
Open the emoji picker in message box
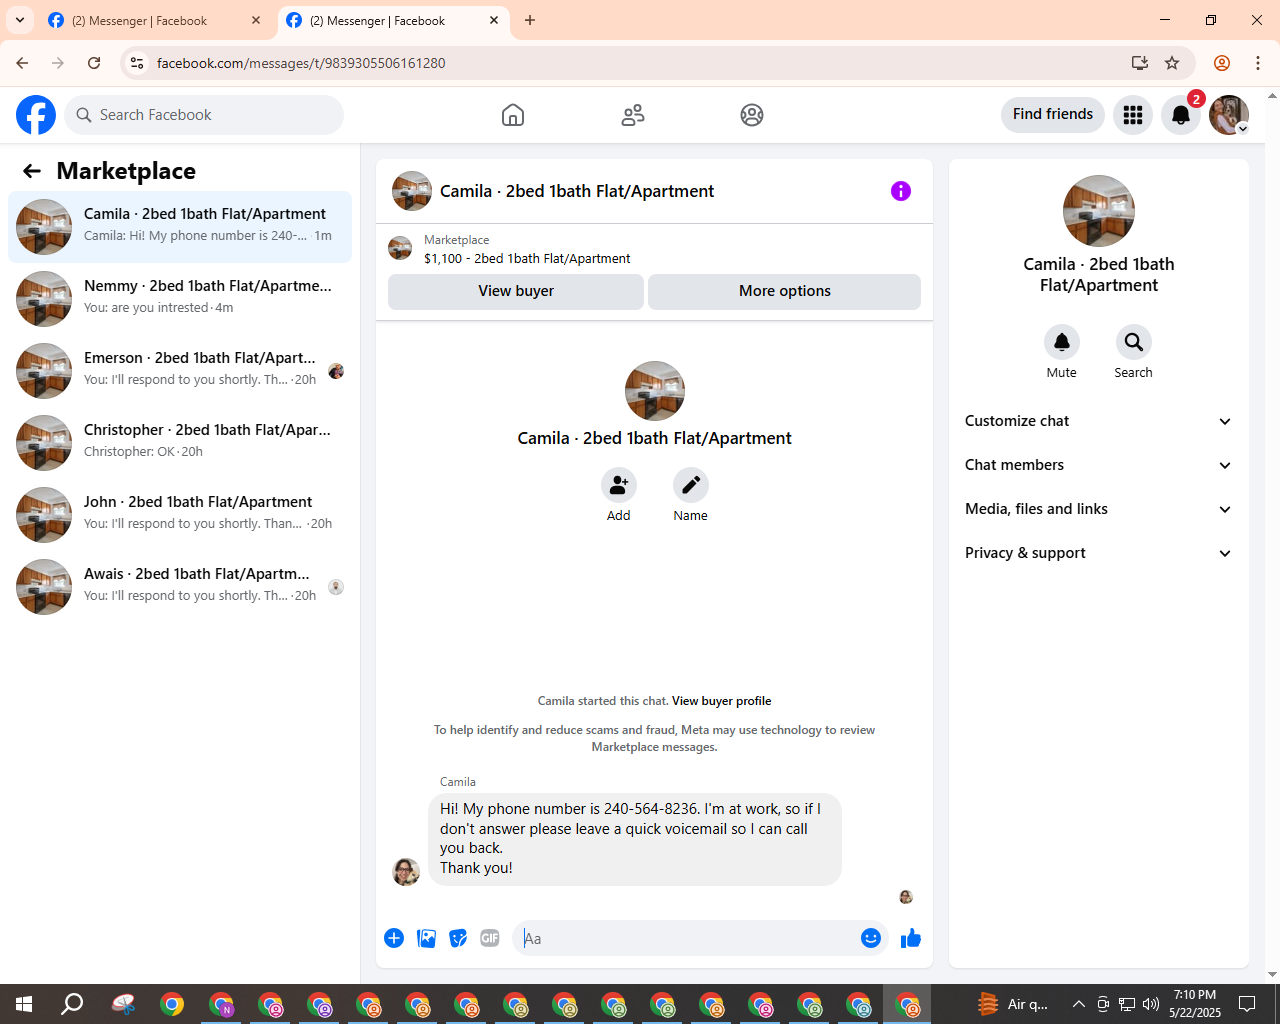(x=871, y=938)
